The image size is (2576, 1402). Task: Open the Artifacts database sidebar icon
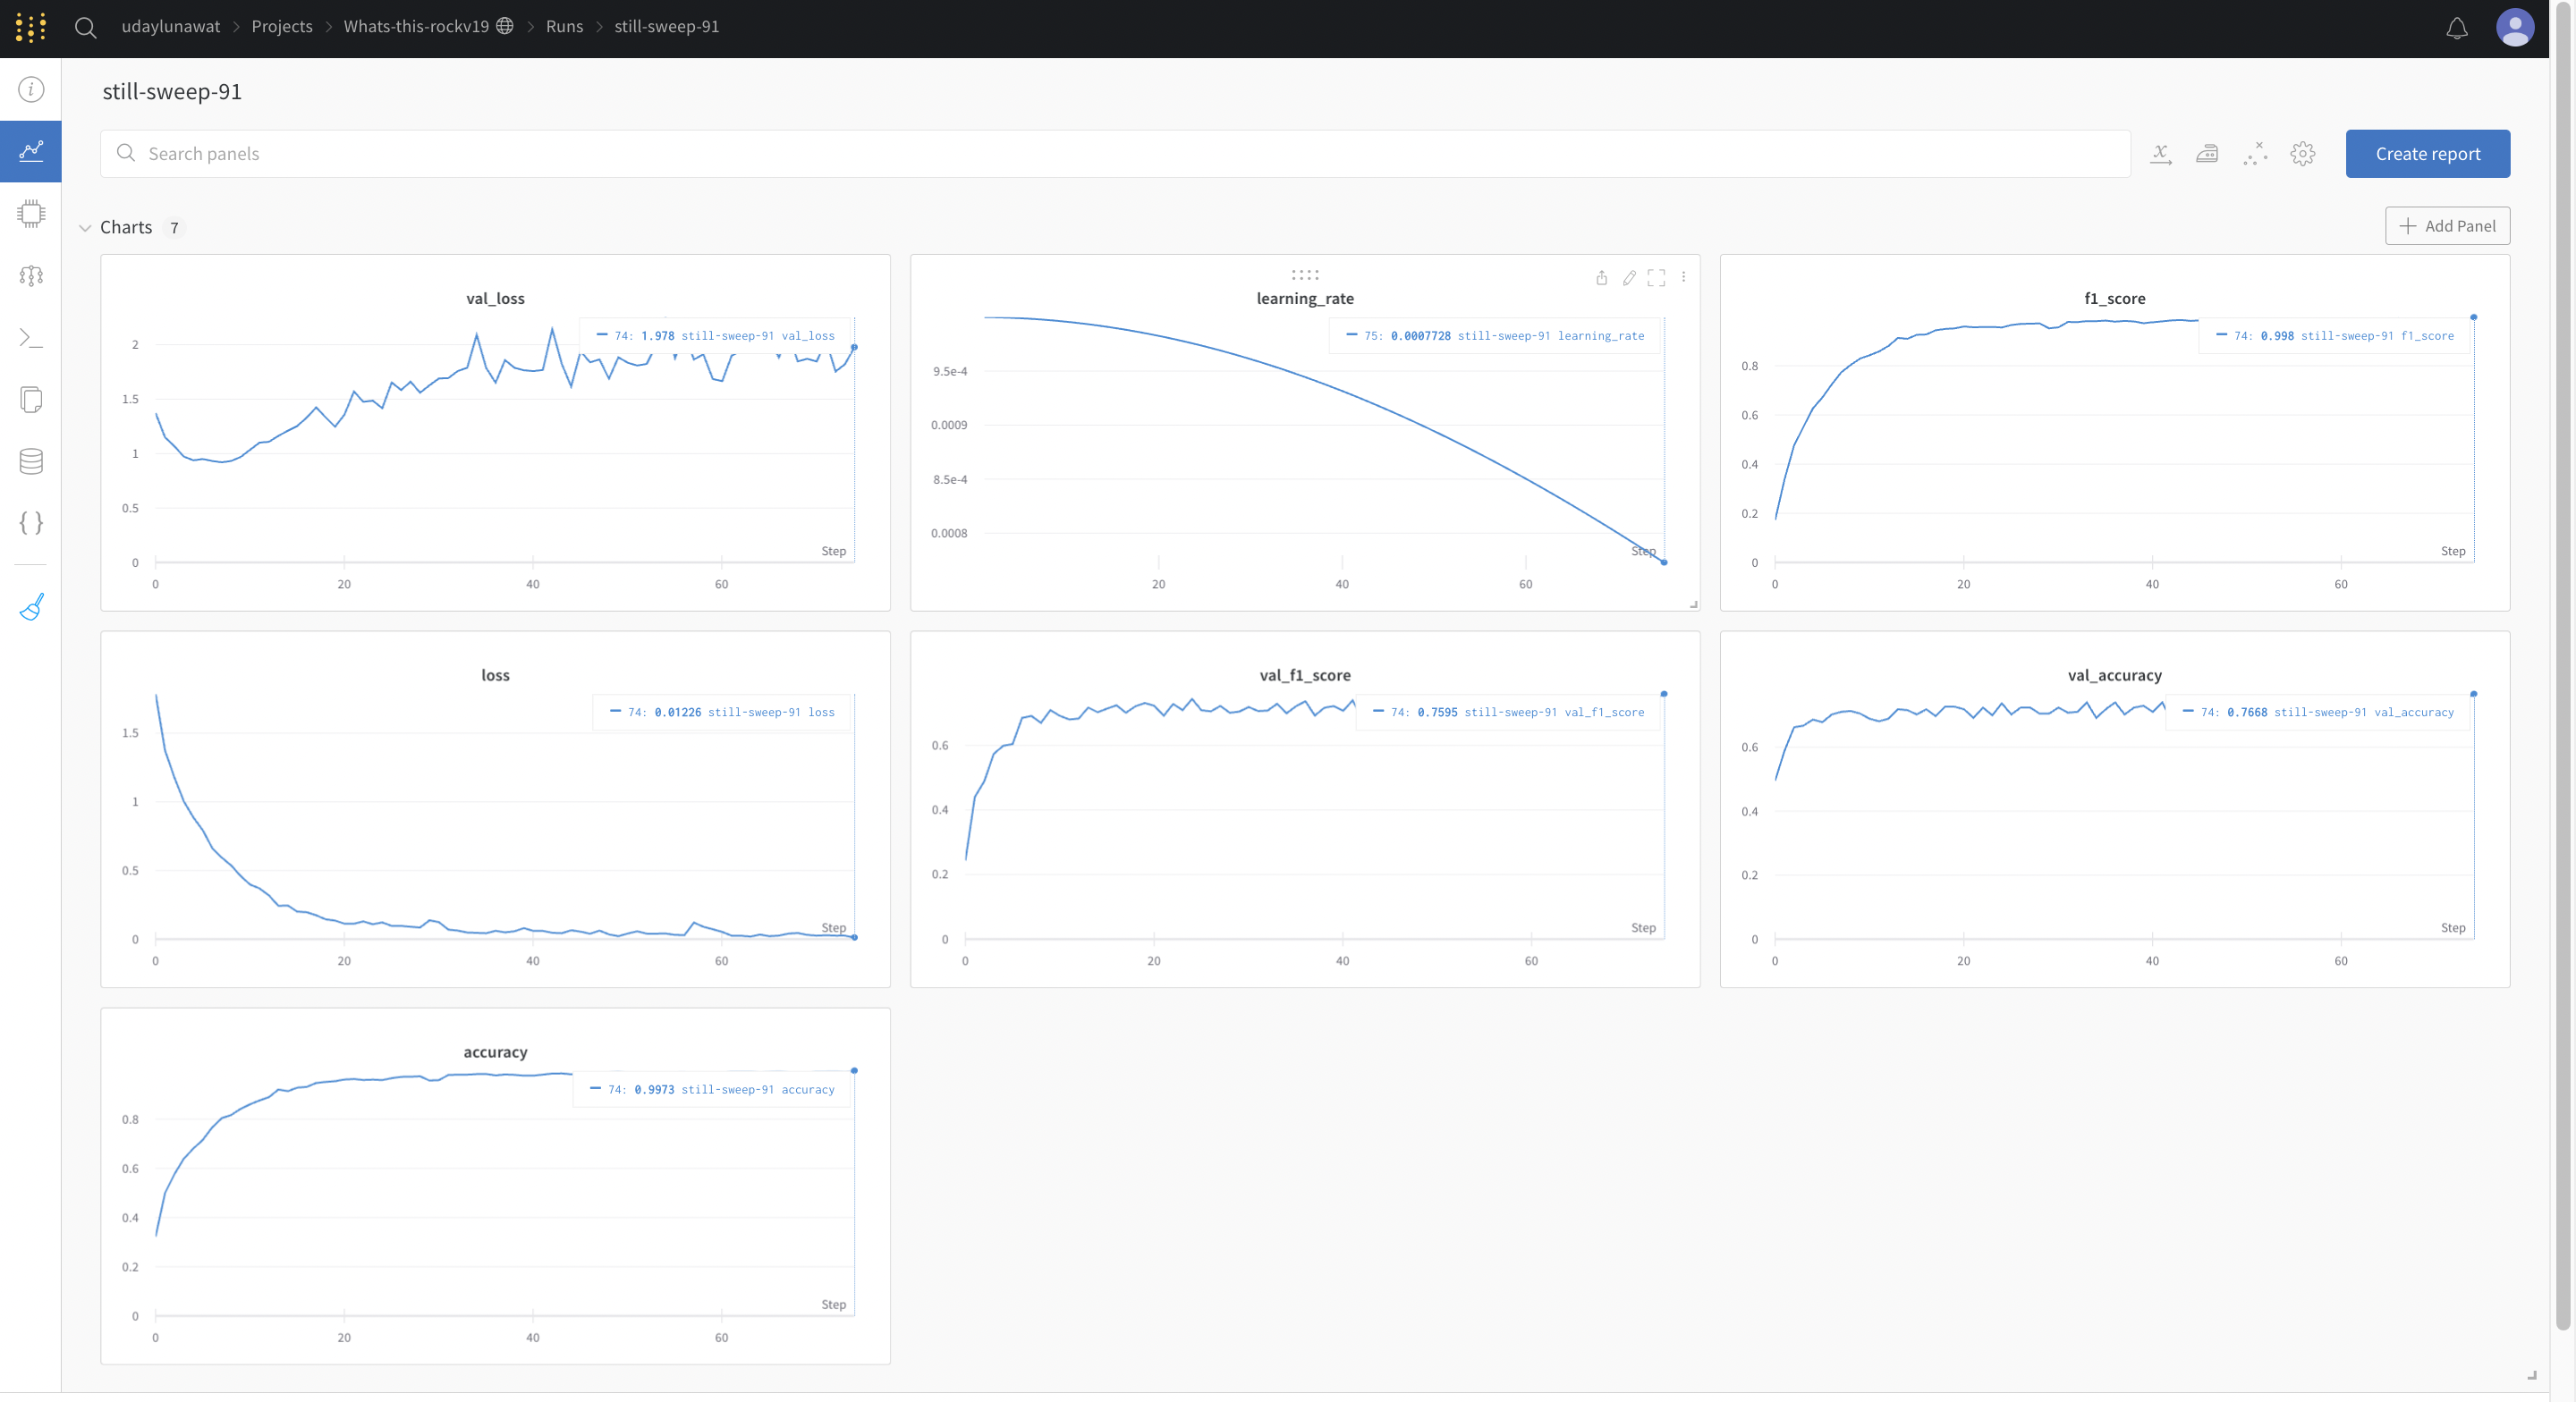pyautogui.click(x=31, y=461)
